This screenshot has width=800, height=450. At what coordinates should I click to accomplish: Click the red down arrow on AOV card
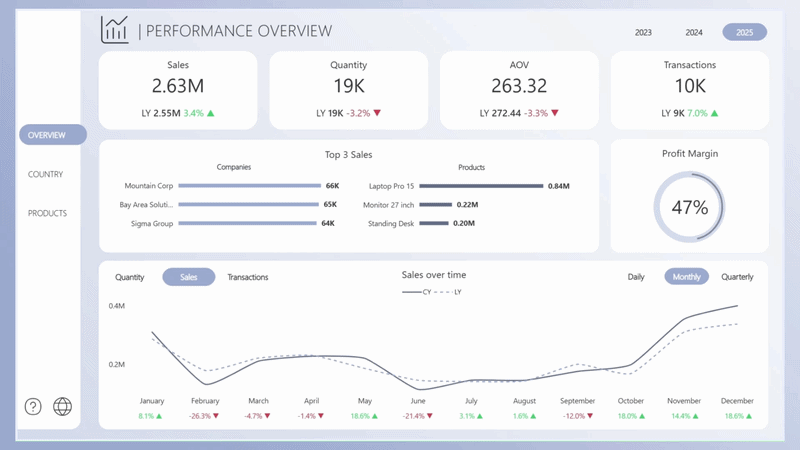(555, 113)
